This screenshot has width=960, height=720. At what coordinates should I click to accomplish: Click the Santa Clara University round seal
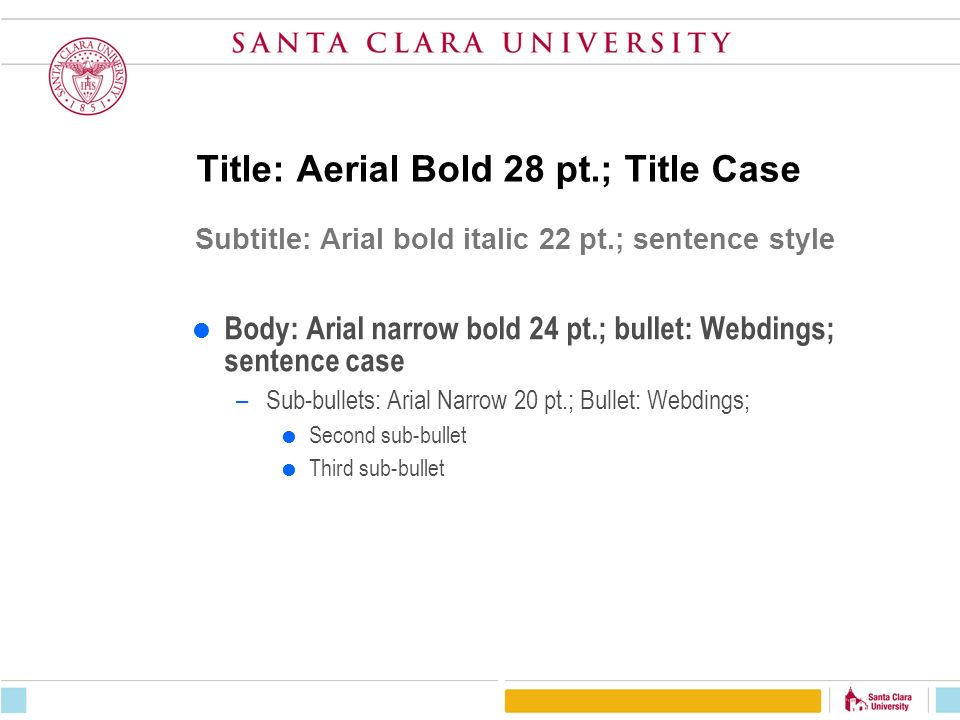pyautogui.click(x=88, y=76)
